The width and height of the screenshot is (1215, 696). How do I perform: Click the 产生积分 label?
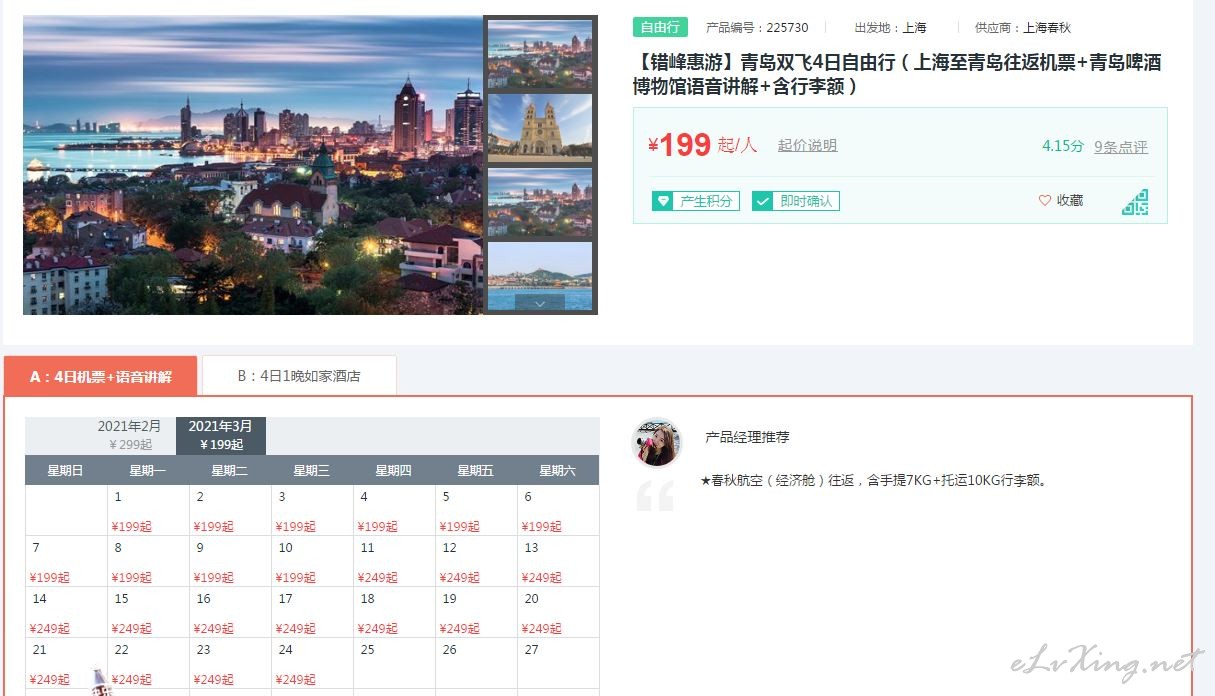click(706, 201)
